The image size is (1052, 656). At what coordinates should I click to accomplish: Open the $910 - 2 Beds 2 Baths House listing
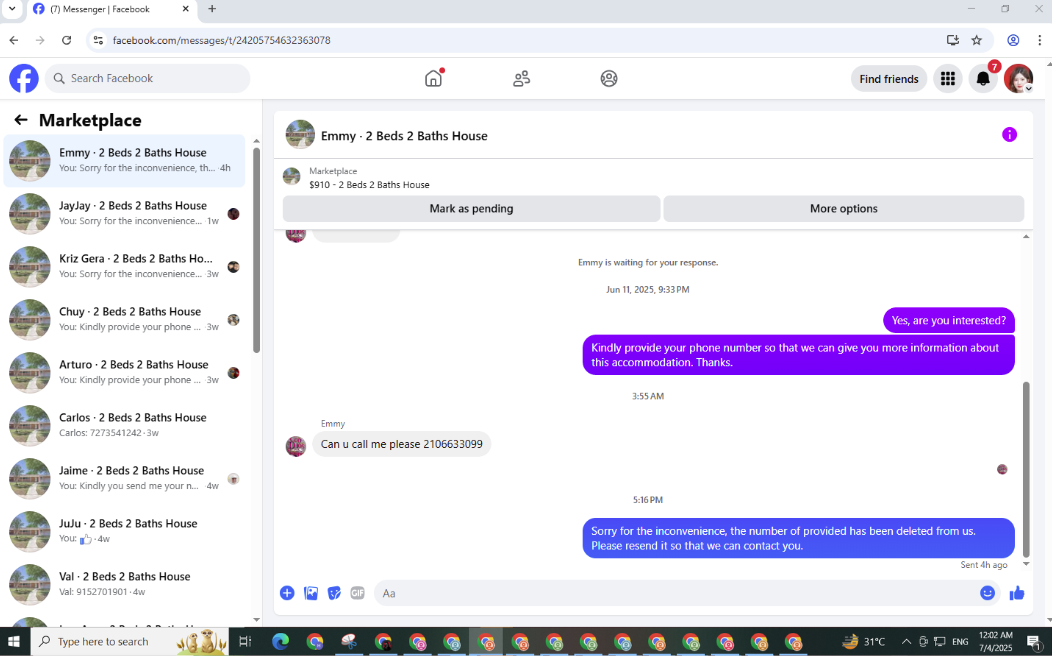coord(369,184)
